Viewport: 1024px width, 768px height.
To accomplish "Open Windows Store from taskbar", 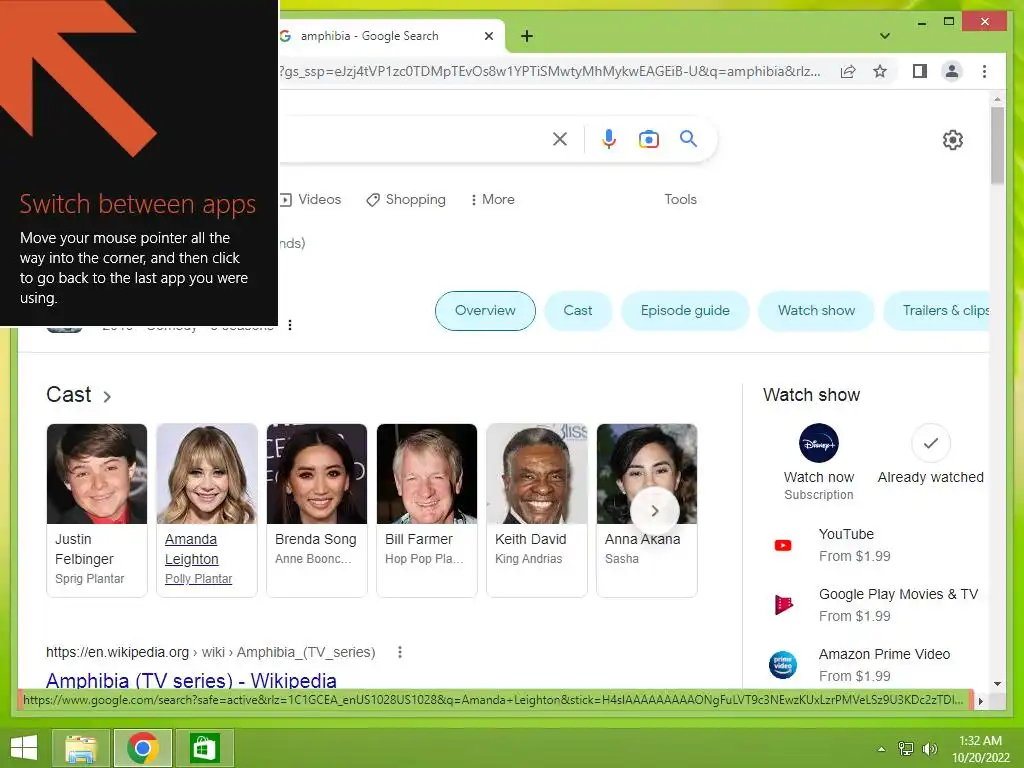I will [204, 748].
